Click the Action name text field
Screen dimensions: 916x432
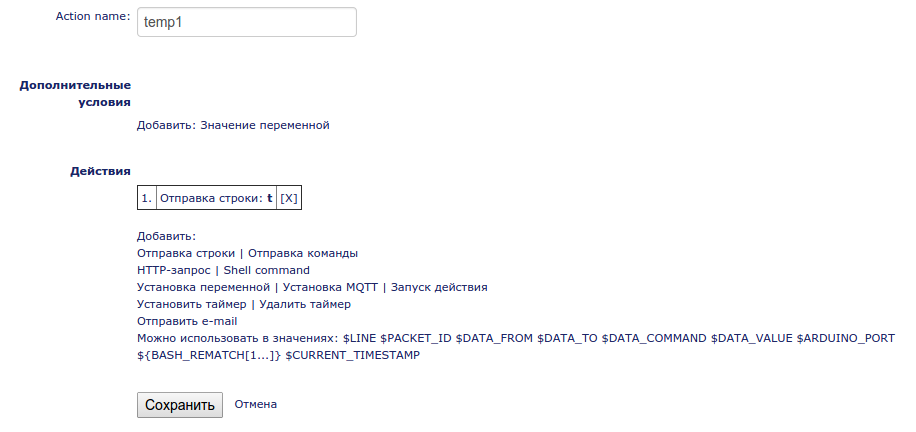(246, 22)
